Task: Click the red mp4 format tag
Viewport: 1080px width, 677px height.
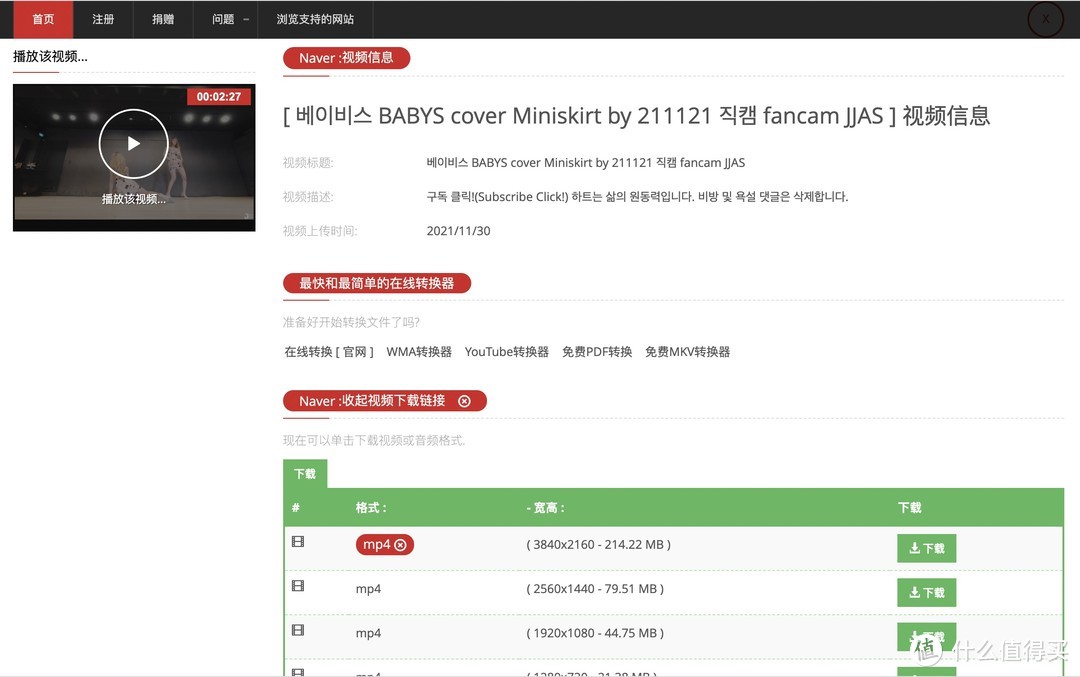Action: click(x=384, y=545)
